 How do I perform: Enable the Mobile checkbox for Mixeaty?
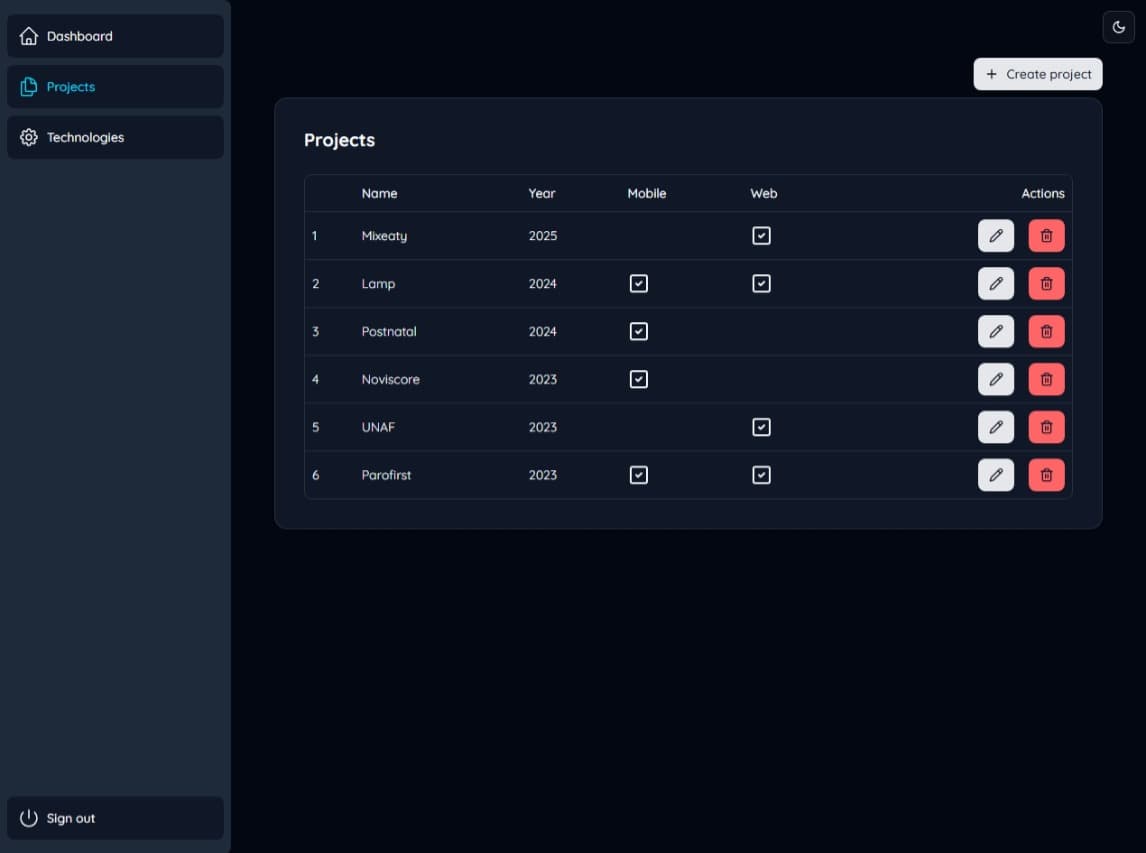(x=639, y=235)
